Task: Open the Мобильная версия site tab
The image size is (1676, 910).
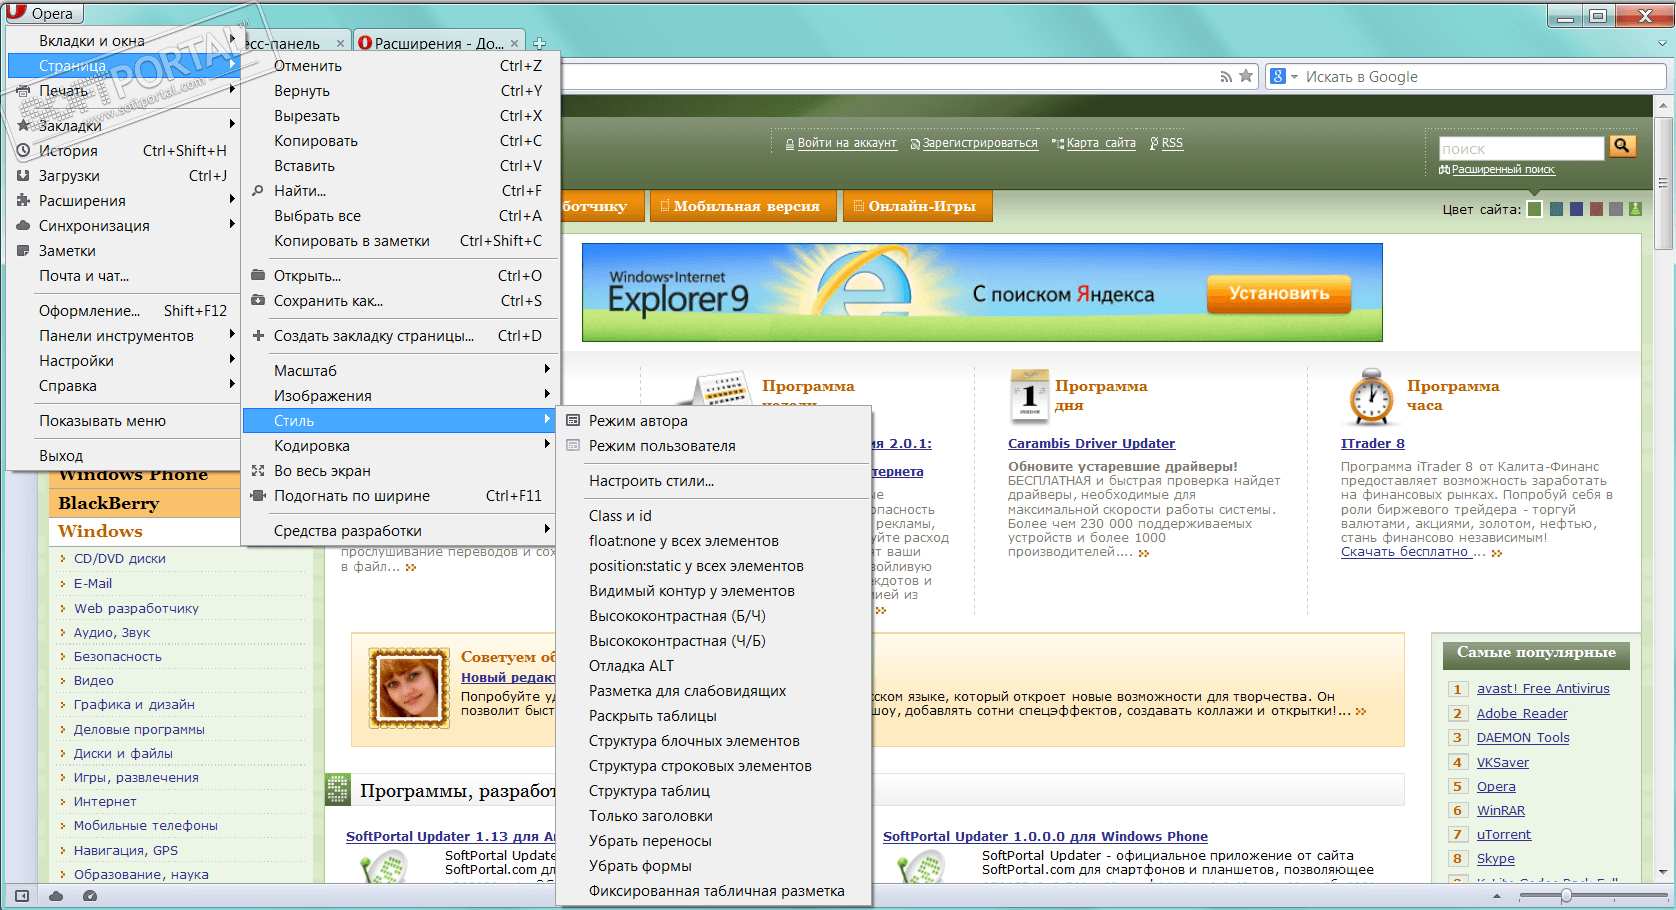Action: [x=742, y=206]
